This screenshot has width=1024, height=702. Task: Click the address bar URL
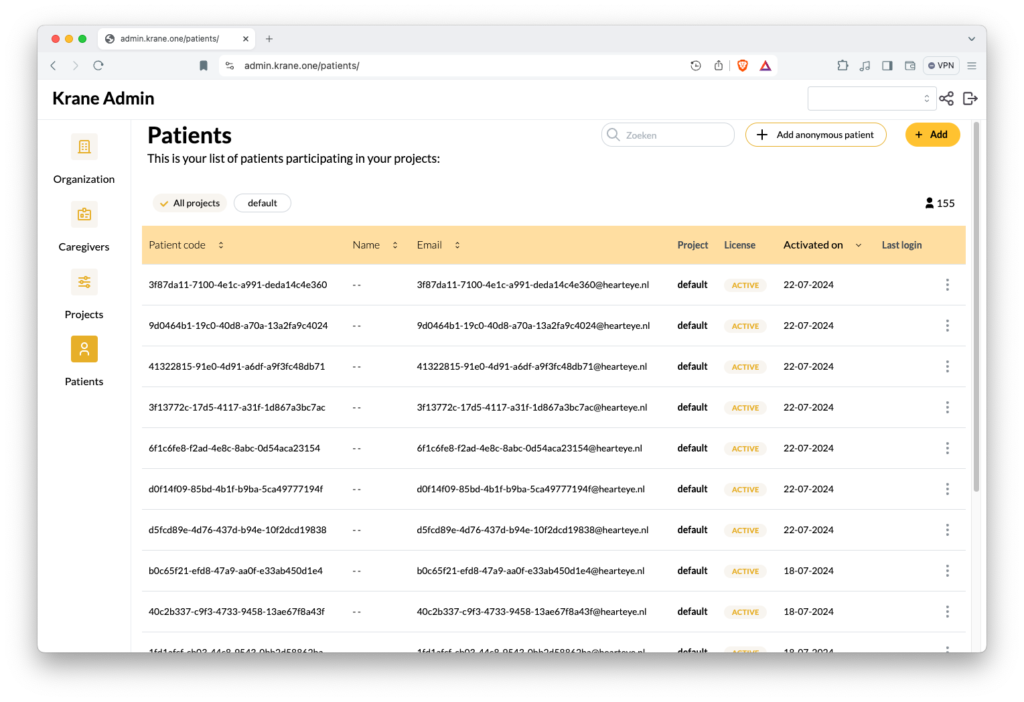(302, 65)
